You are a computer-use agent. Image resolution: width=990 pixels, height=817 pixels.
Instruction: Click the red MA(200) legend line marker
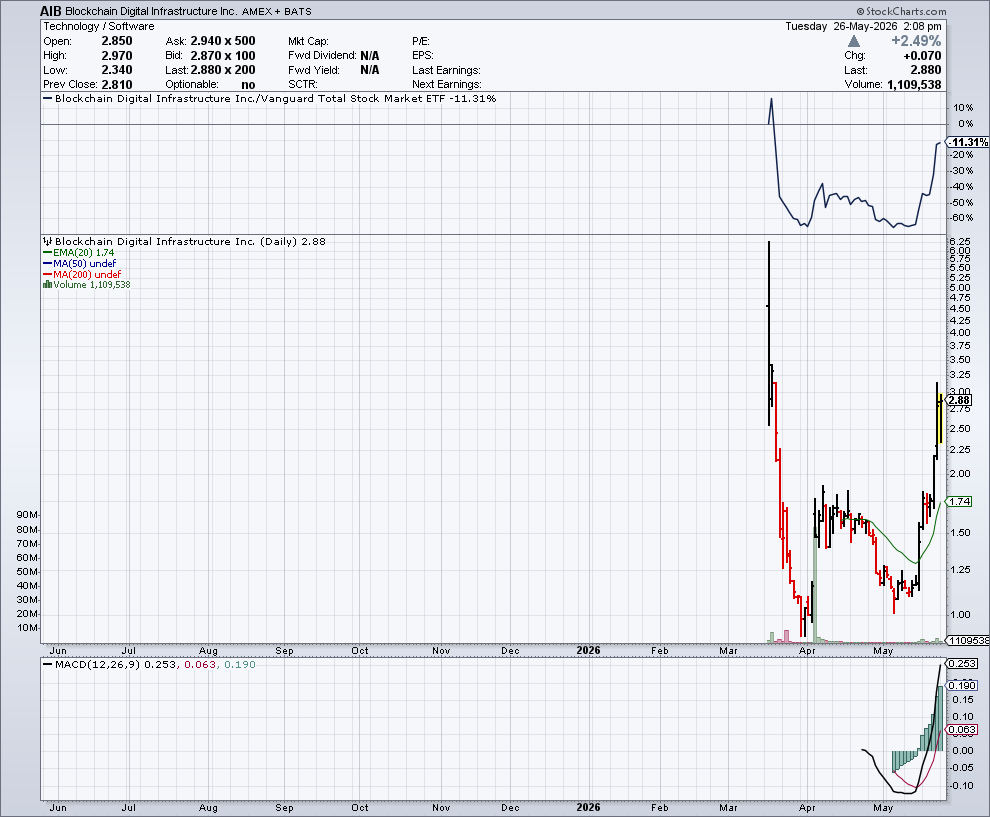pos(47,275)
